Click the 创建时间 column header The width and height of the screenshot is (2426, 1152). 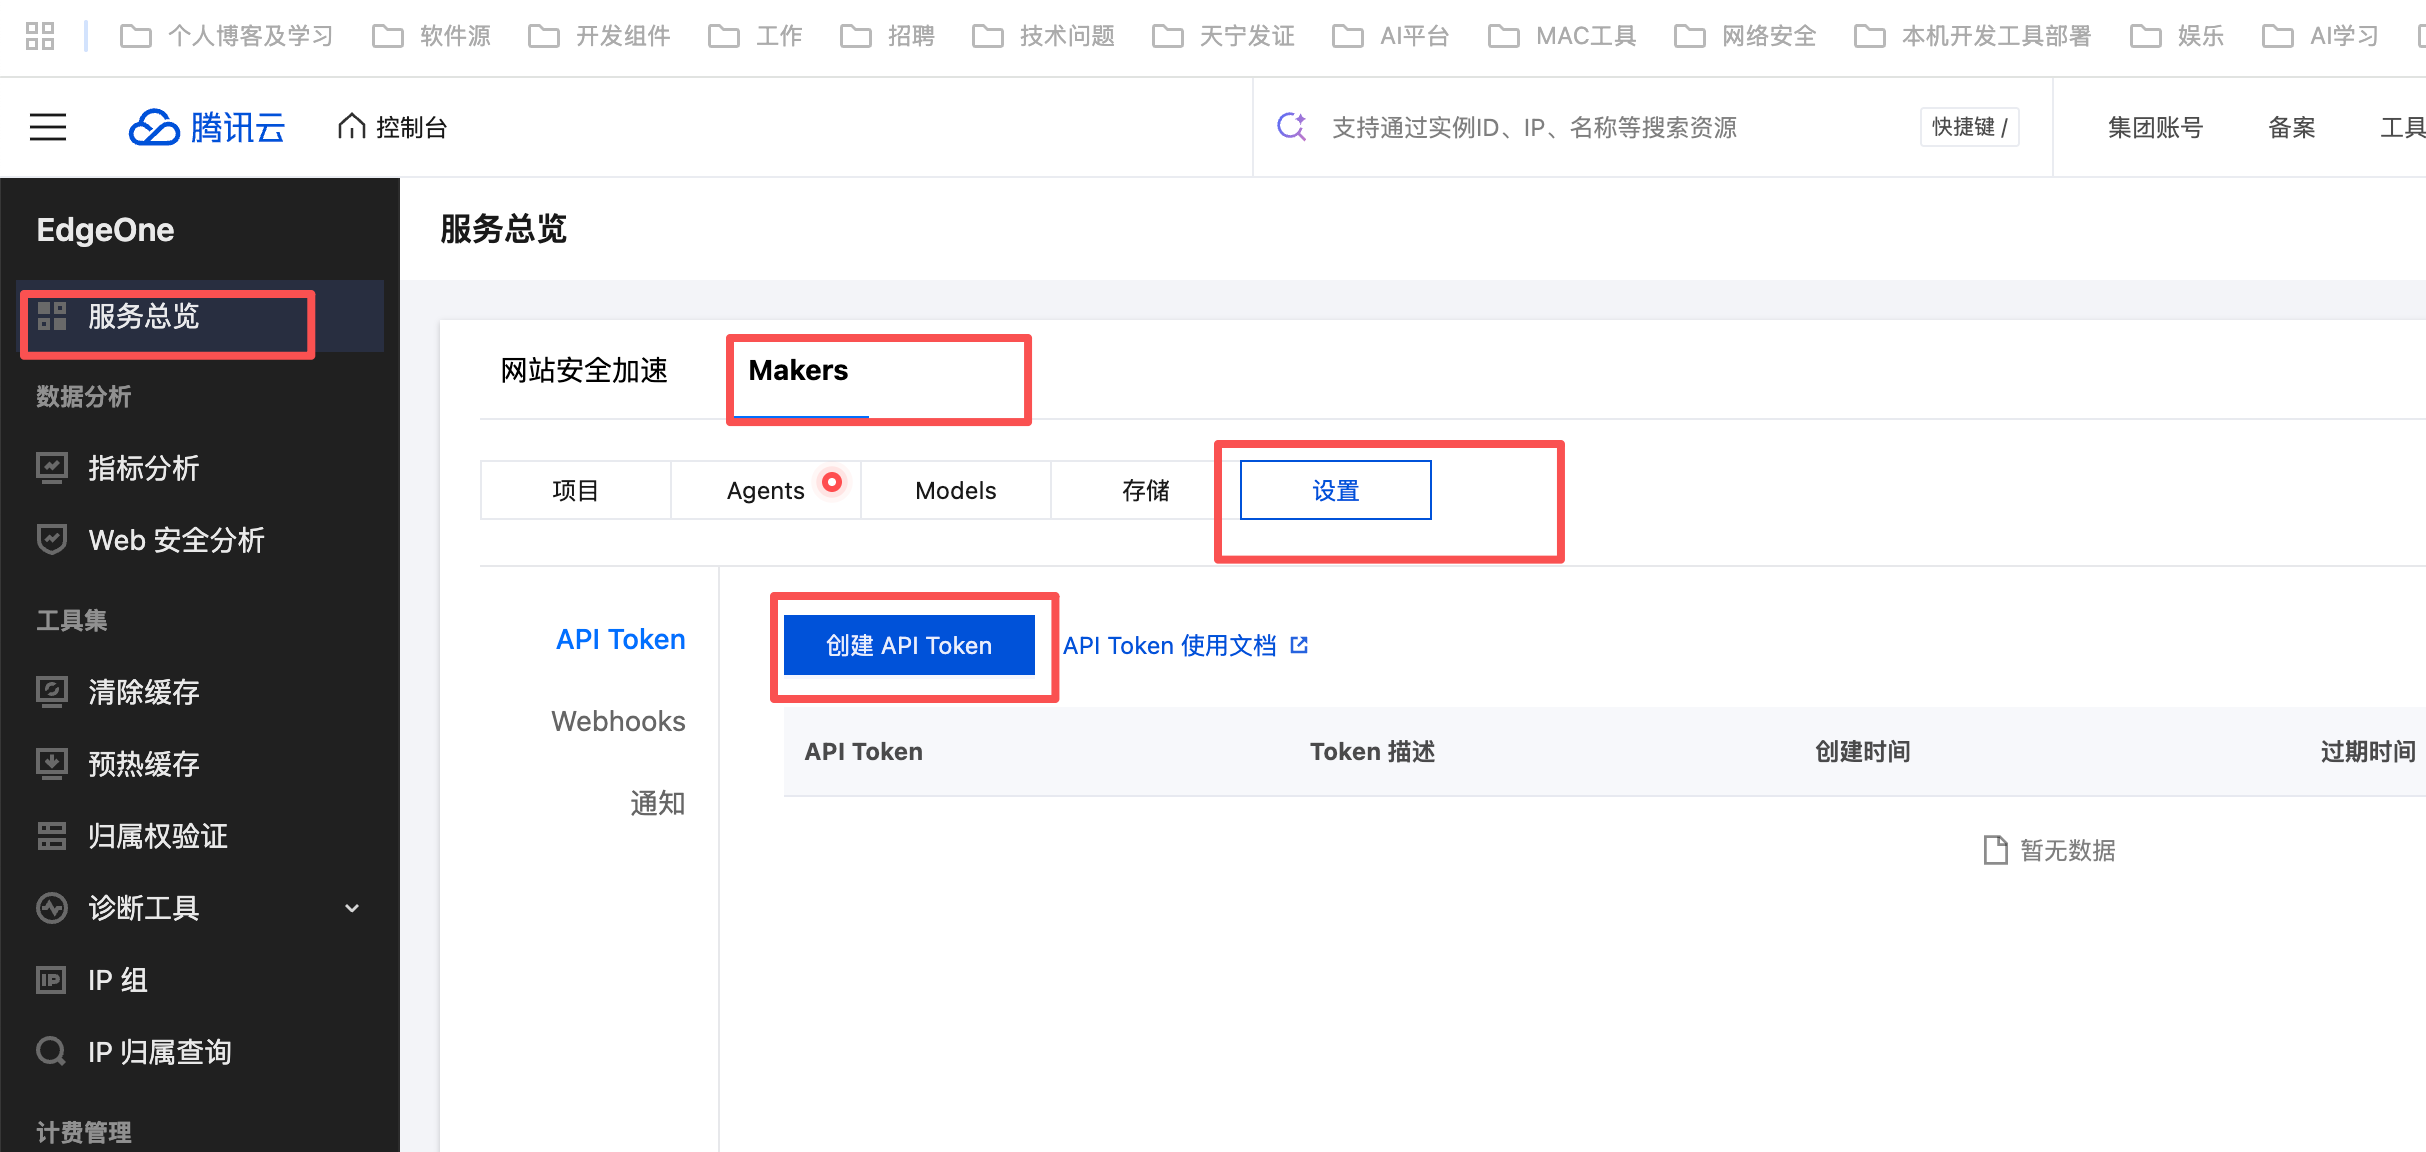pos(1863,751)
